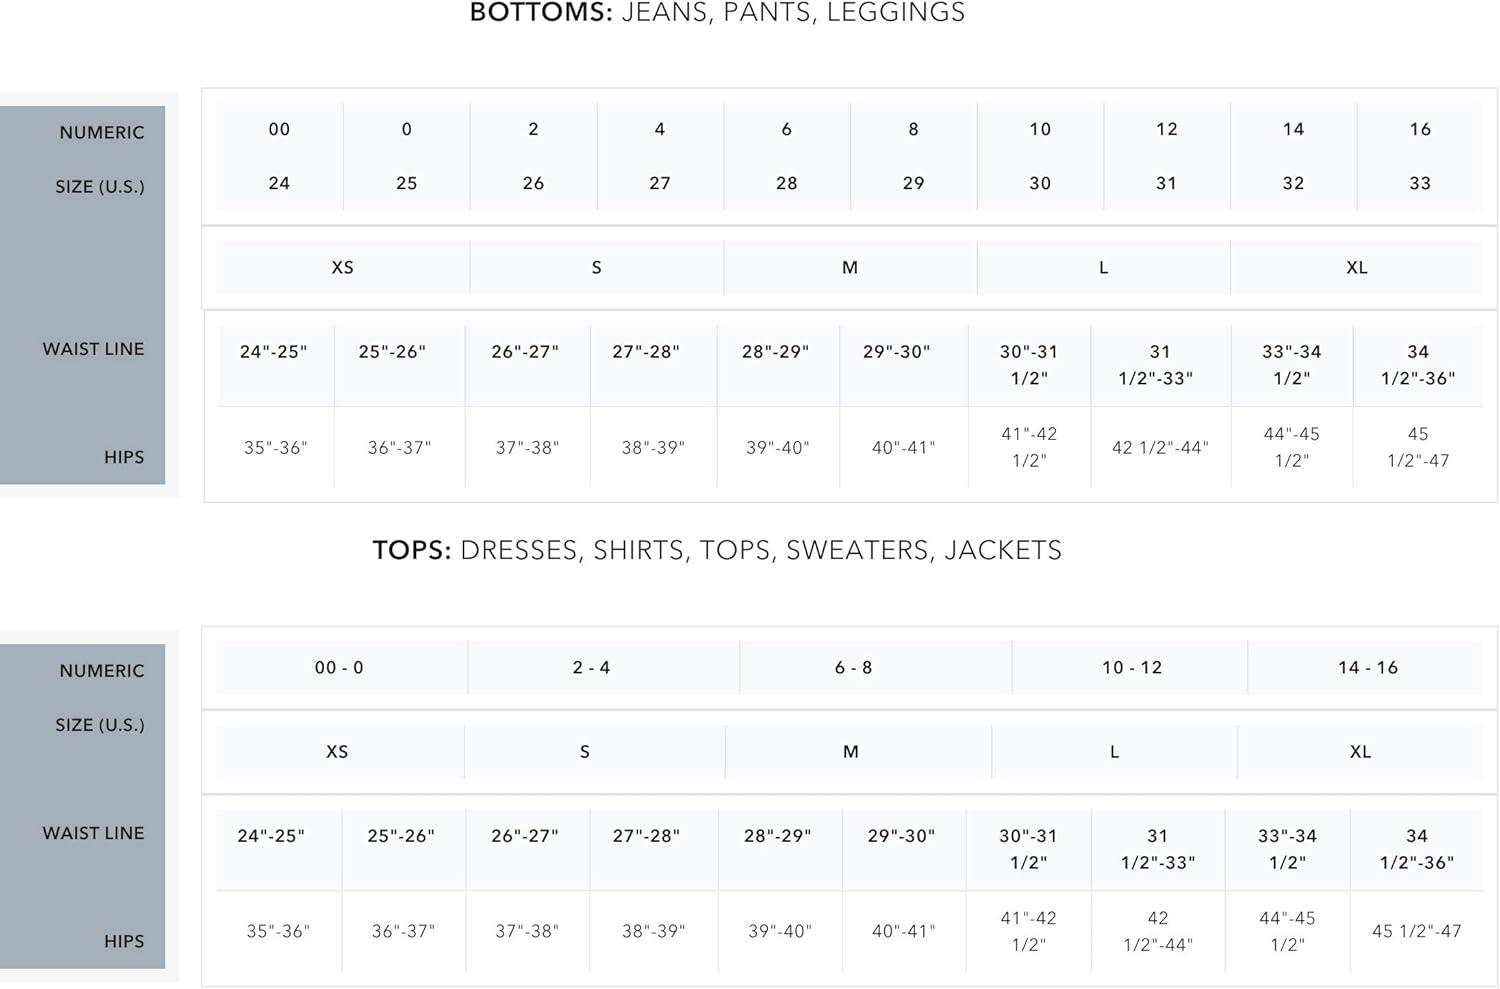This screenshot has width=1500, height=989.
Task: Click the XS cell in the bottoms chart
Action: tap(342, 268)
